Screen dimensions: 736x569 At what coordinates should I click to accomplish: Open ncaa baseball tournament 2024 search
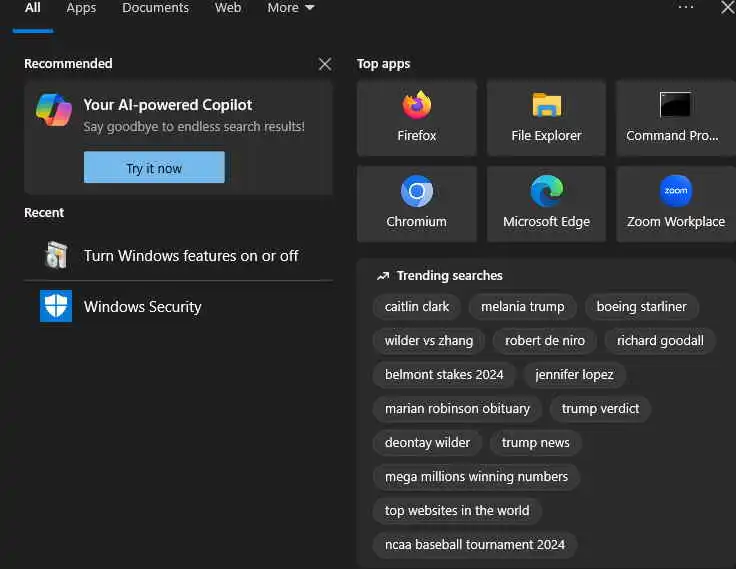[475, 545]
